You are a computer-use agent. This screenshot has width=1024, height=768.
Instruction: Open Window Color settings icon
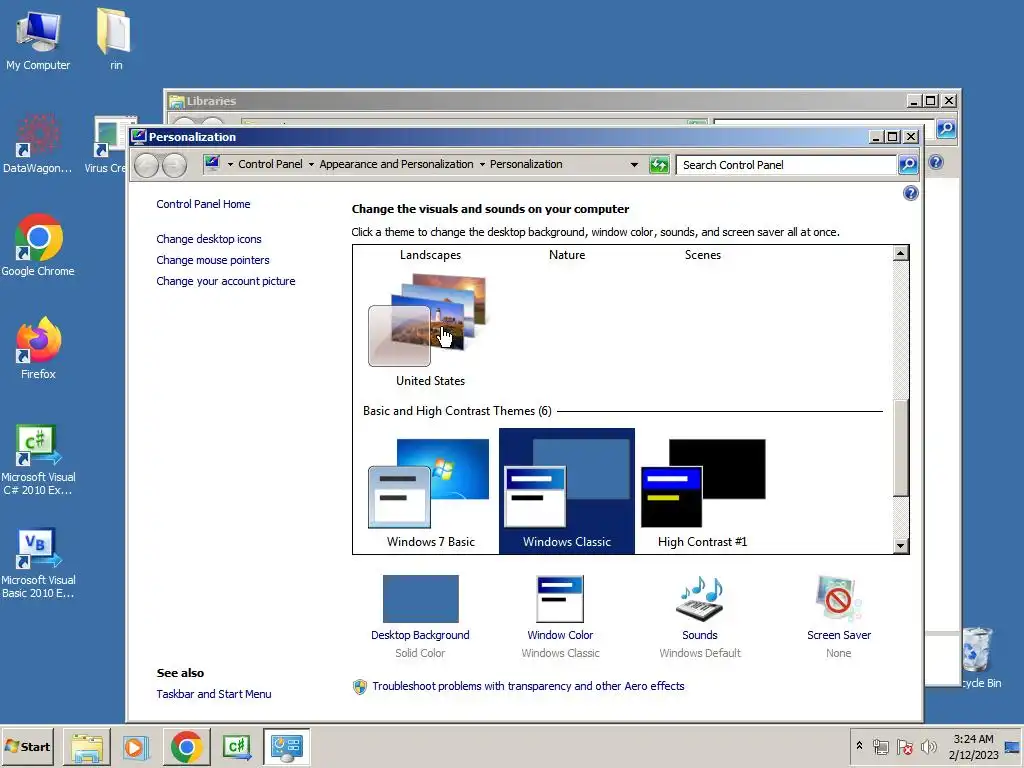pyautogui.click(x=560, y=599)
